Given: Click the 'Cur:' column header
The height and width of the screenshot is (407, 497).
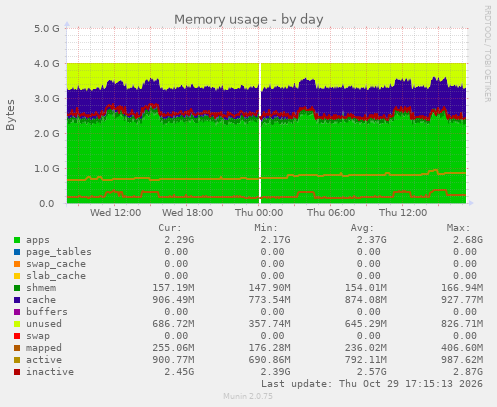Looking at the screenshot, I should 170,228.
